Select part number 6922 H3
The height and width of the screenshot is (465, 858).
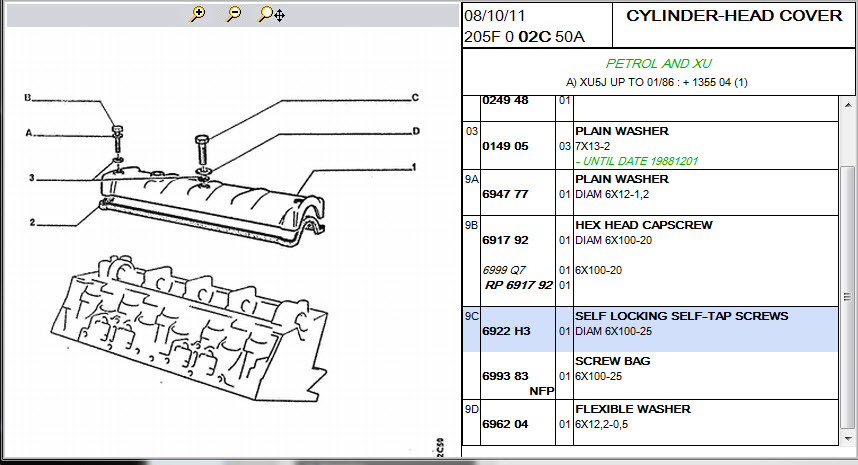coord(506,331)
